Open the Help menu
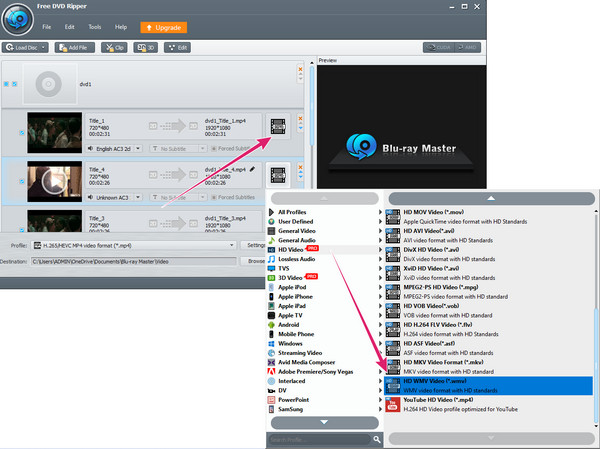600x449 pixels. tap(121, 27)
